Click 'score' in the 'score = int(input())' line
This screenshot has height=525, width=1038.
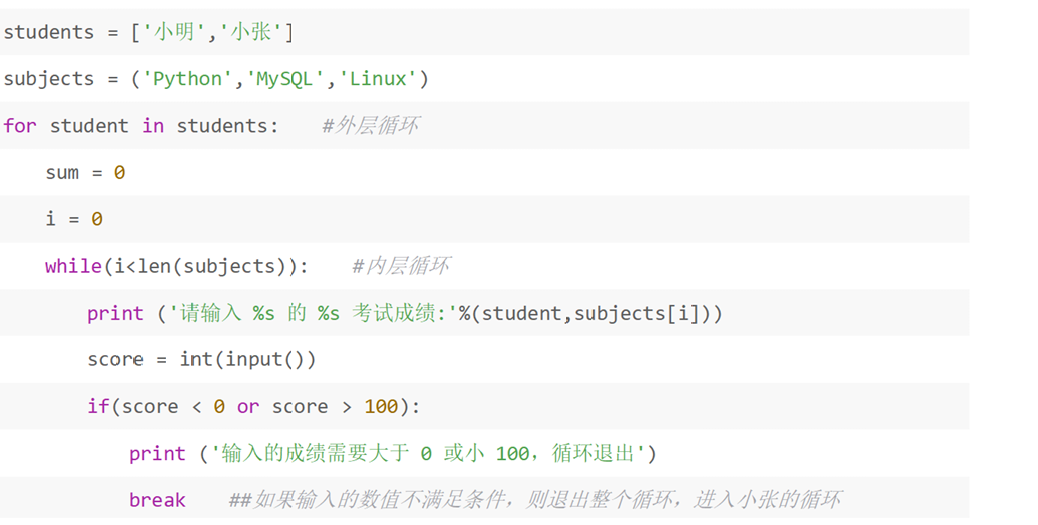[x=115, y=359]
